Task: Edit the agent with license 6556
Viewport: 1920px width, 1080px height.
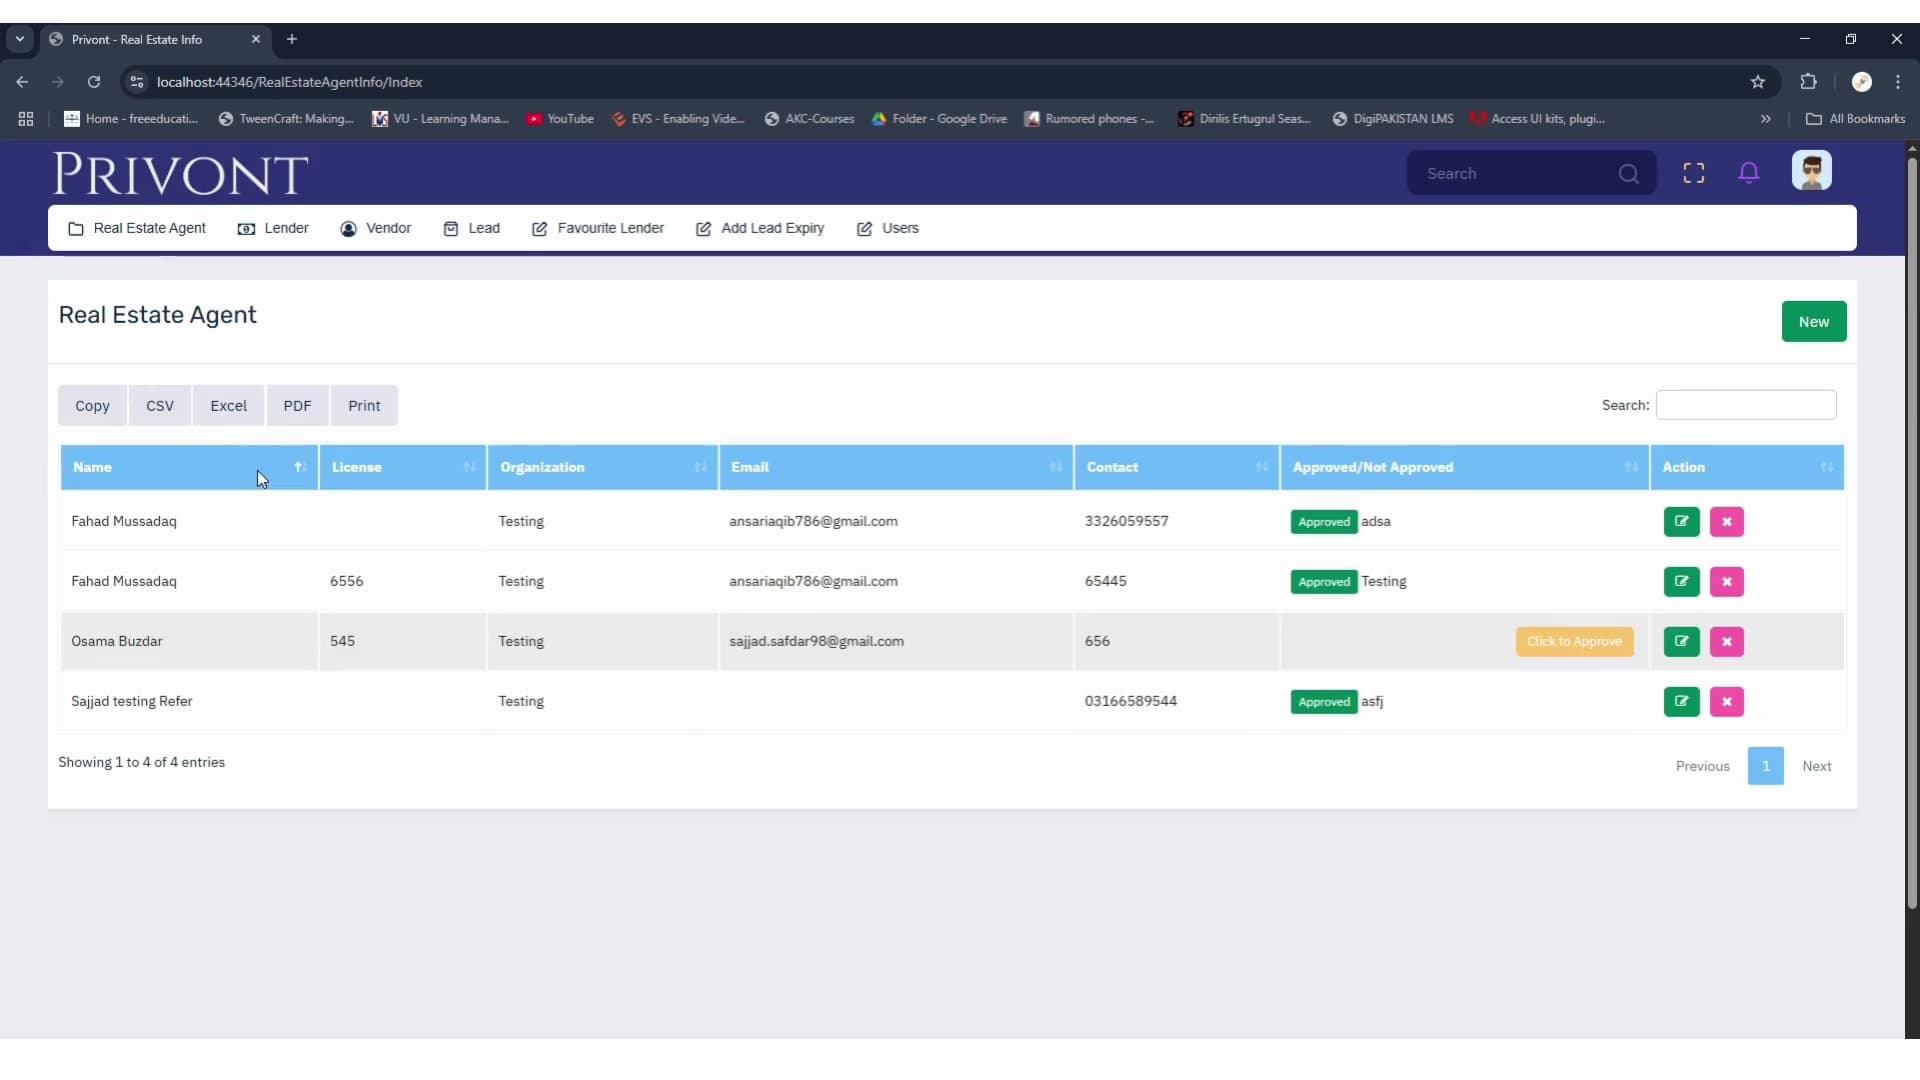Action: [1681, 582]
